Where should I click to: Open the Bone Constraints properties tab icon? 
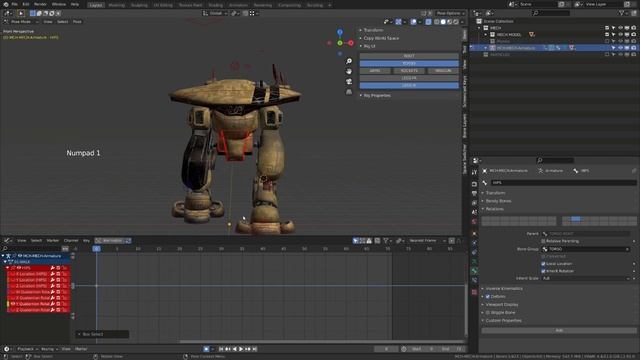[x=474, y=281]
